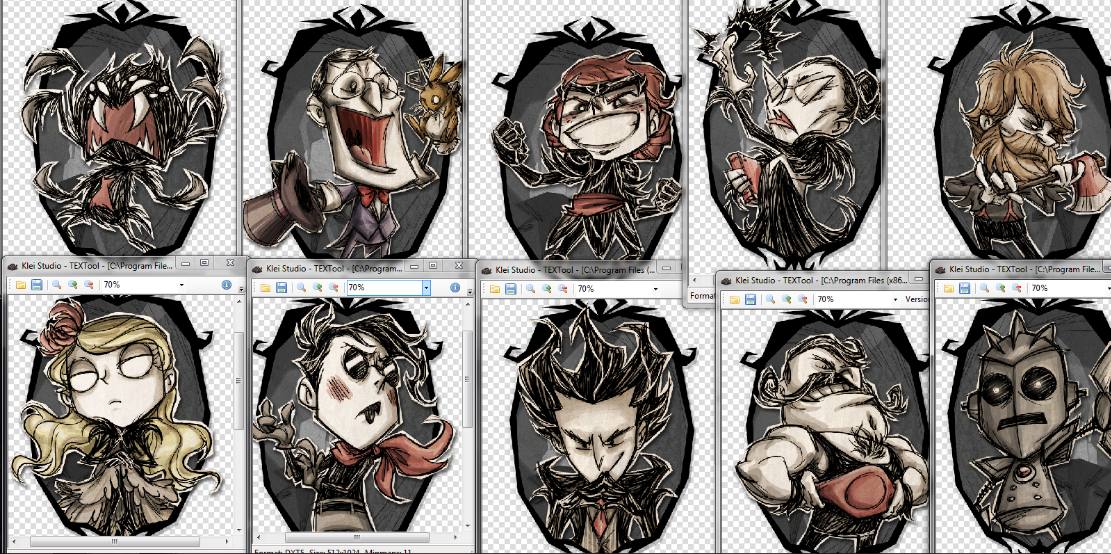Focus the bearded lumberjack with axe portrait window
Image resolution: width=1111 pixels, height=554 pixels.
(999, 128)
